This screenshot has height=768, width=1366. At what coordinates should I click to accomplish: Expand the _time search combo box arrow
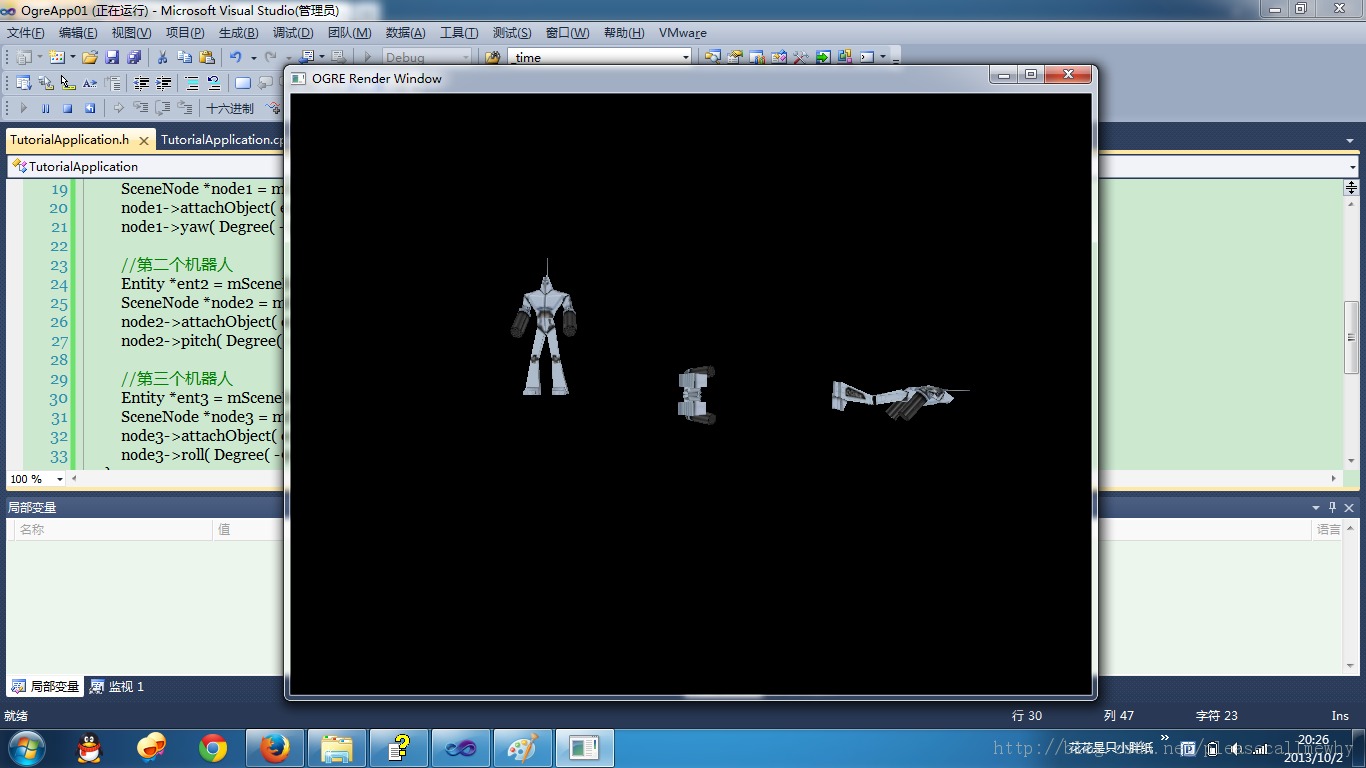coord(685,57)
